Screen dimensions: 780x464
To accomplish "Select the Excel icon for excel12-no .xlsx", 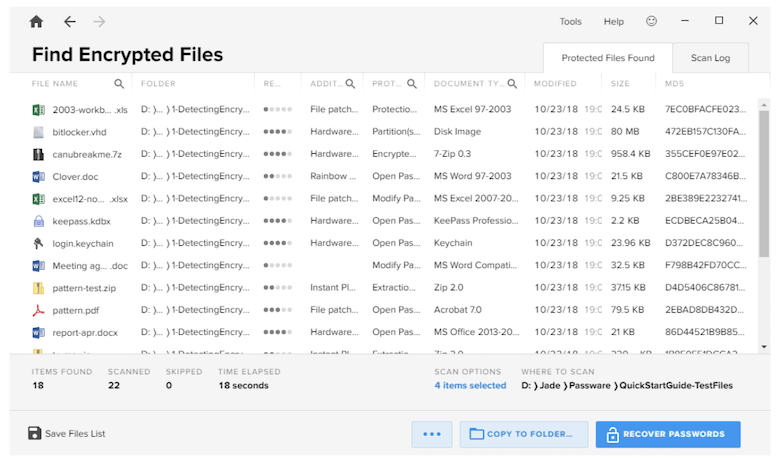I will click(x=38, y=199).
